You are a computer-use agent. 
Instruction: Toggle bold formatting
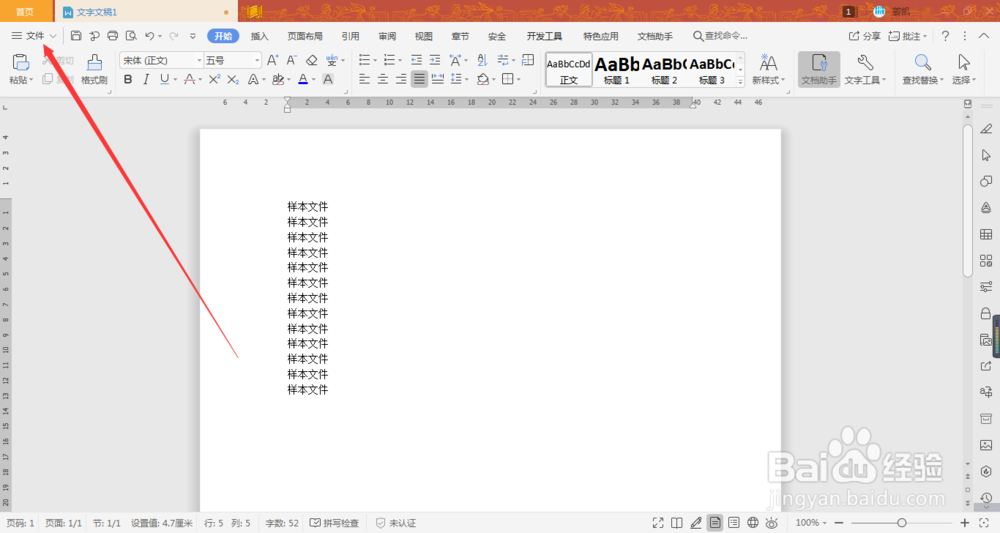(128, 79)
